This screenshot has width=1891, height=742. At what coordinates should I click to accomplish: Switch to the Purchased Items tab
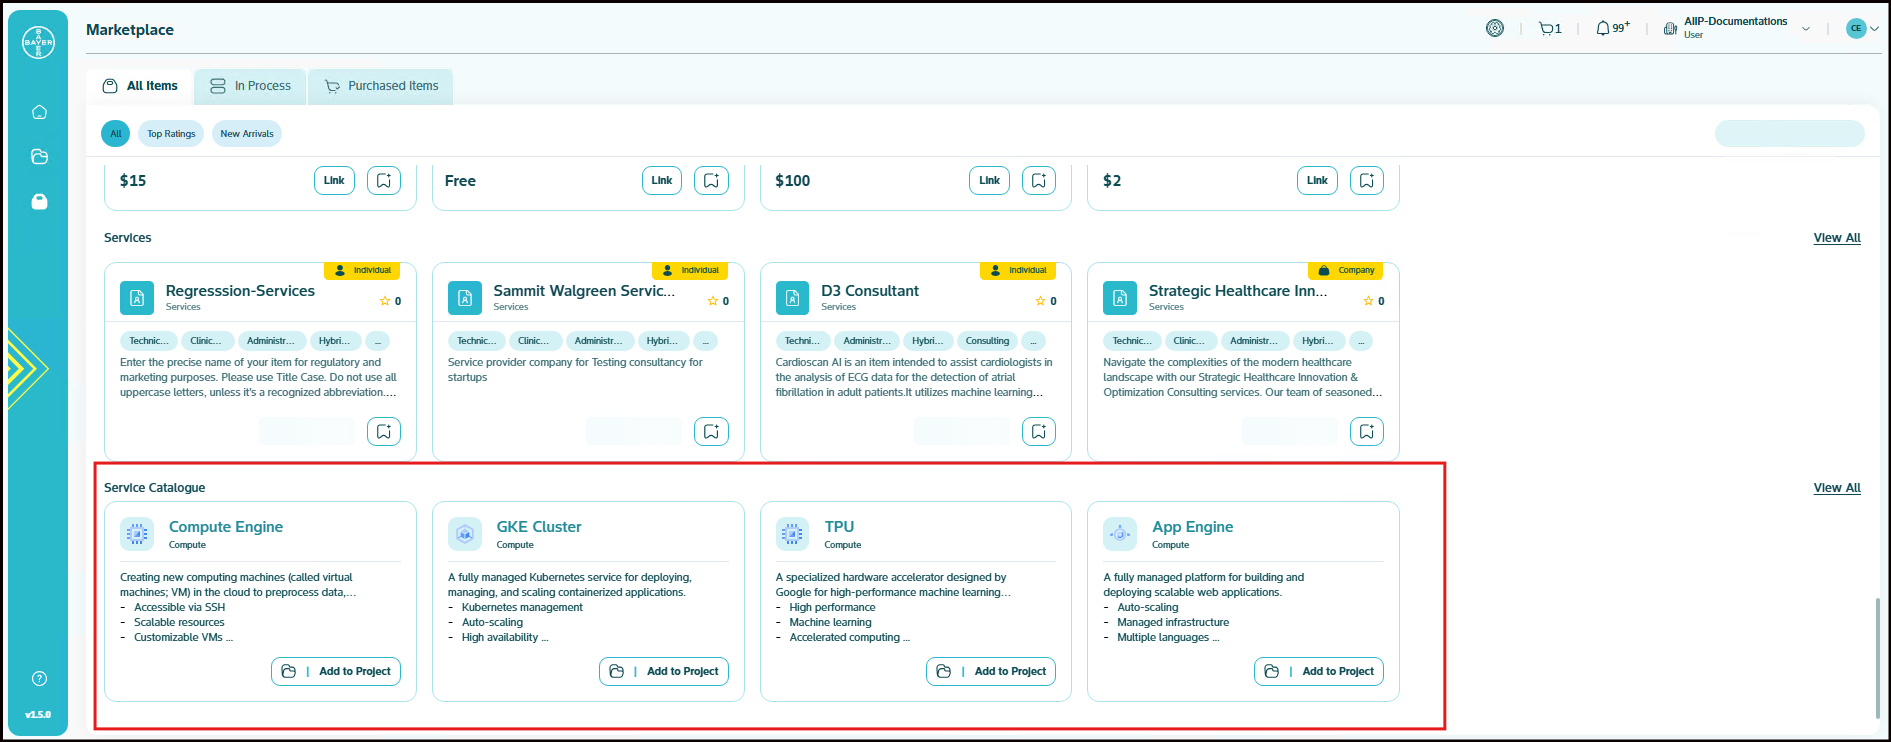coord(381,86)
